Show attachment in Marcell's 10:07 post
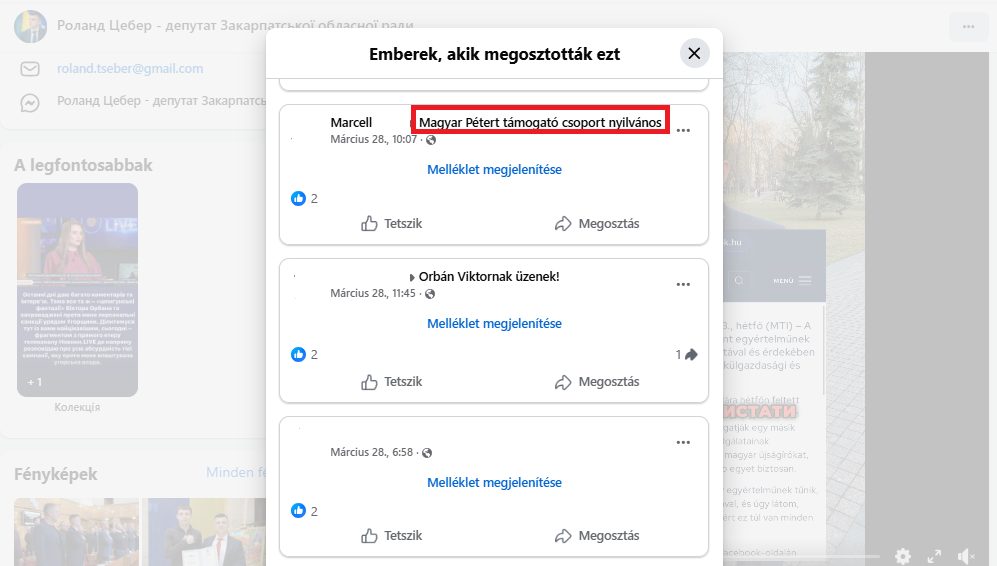Screen dimensions: 997x566 [x=494, y=170]
